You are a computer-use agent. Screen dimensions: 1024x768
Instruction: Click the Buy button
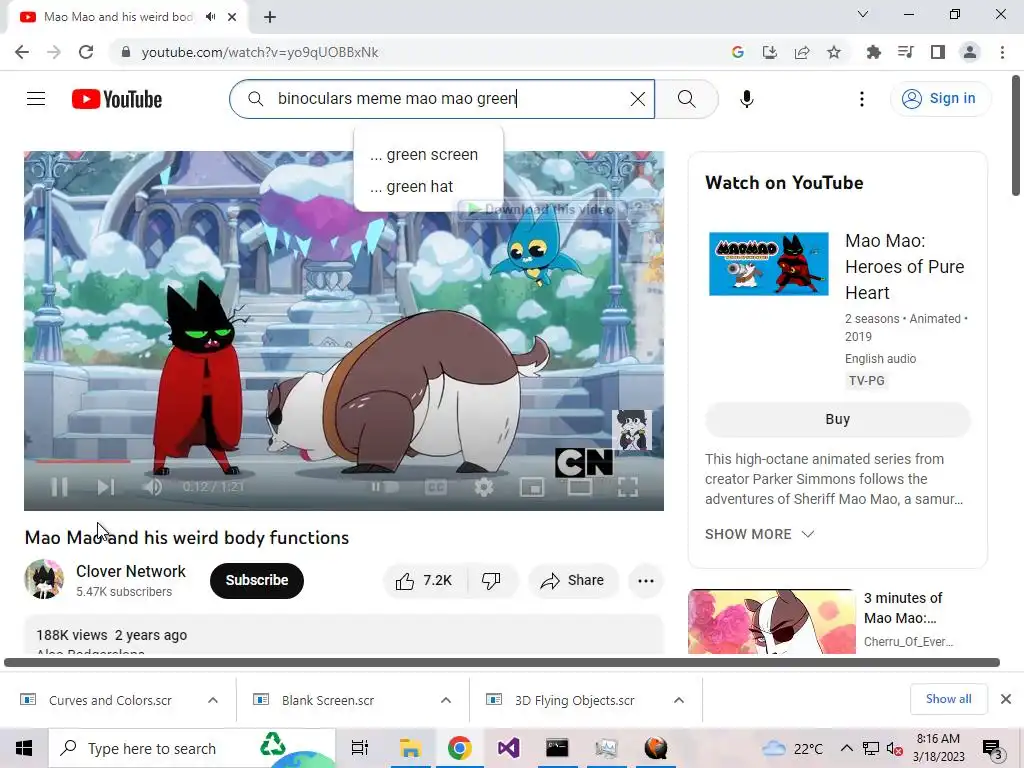tap(837, 419)
